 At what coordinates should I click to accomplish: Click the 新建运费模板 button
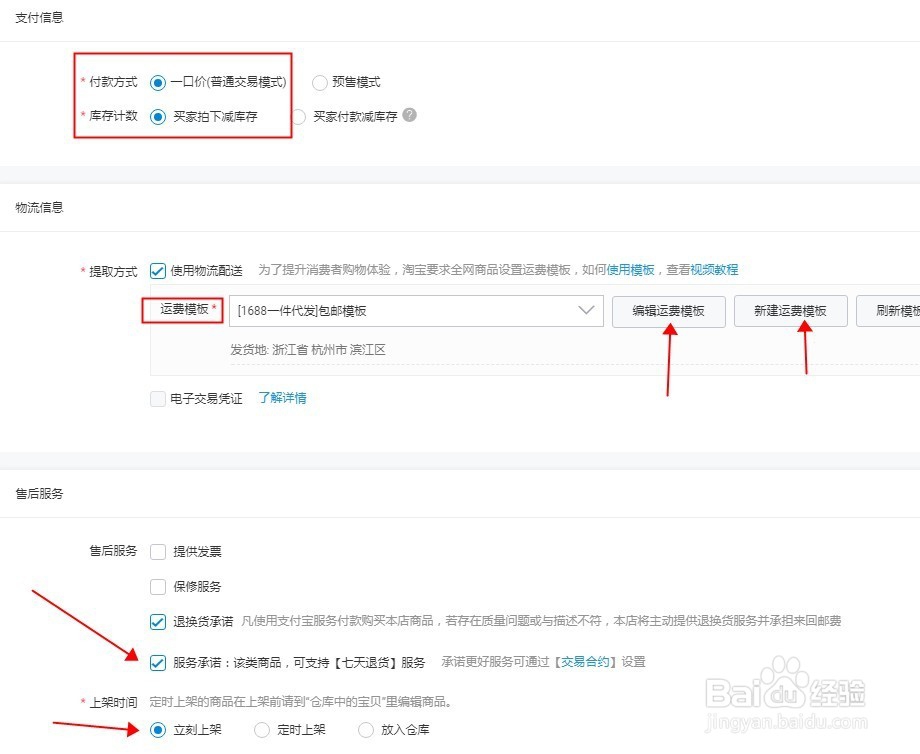click(788, 311)
